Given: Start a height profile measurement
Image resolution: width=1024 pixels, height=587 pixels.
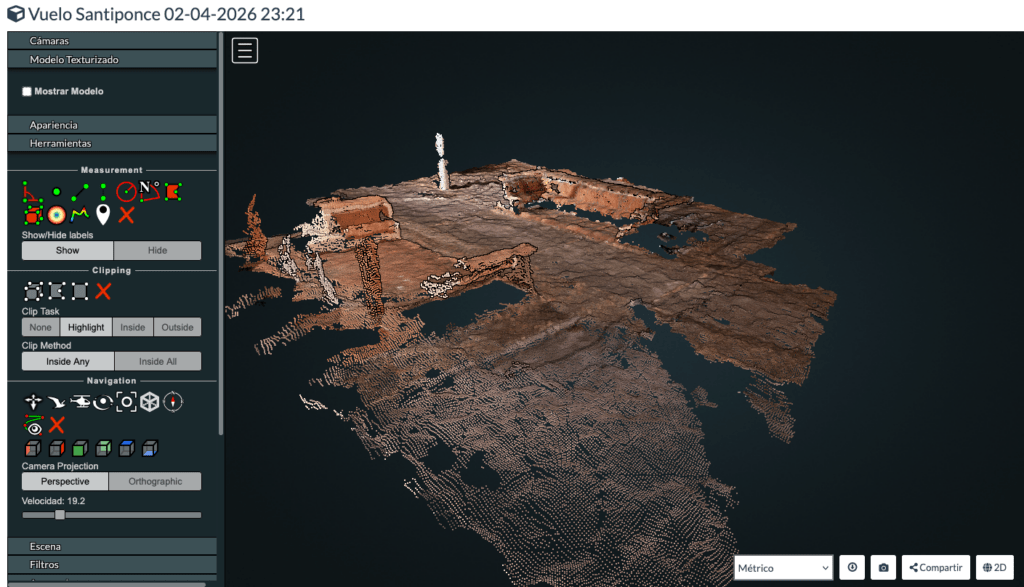Looking at the screenshot, I should tap(79, 214).
